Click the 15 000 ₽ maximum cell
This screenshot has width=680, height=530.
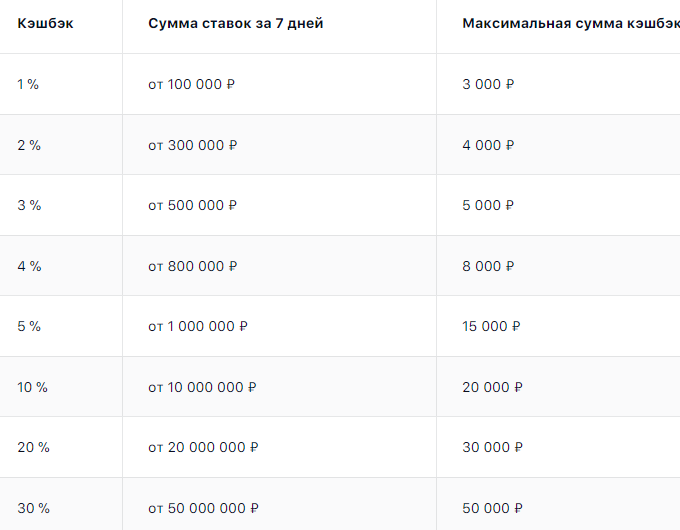492,326
